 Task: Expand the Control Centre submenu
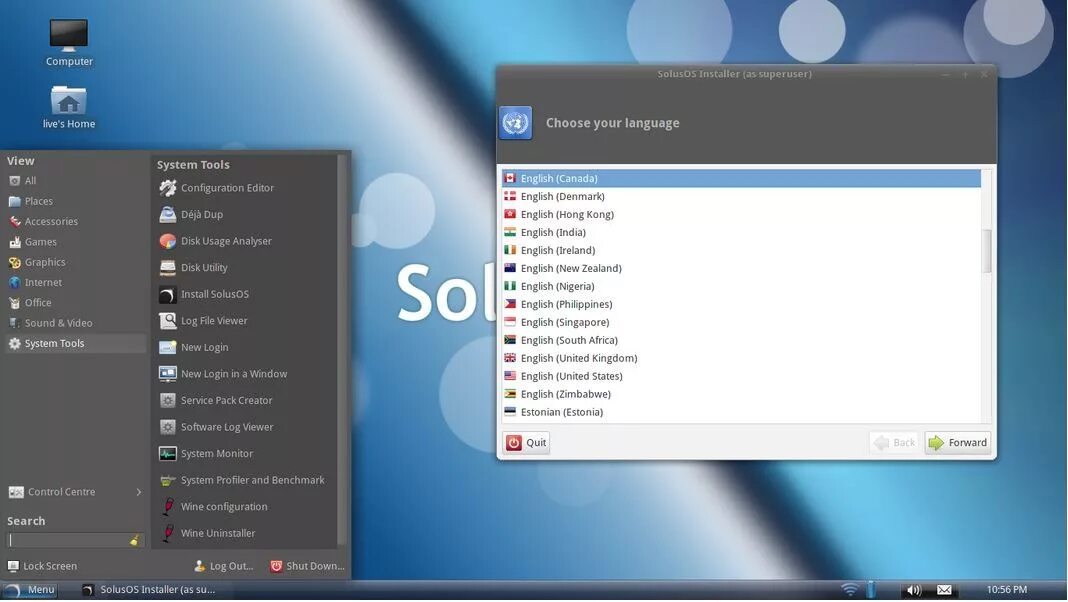pyautogui.click(x=75, y=492)
